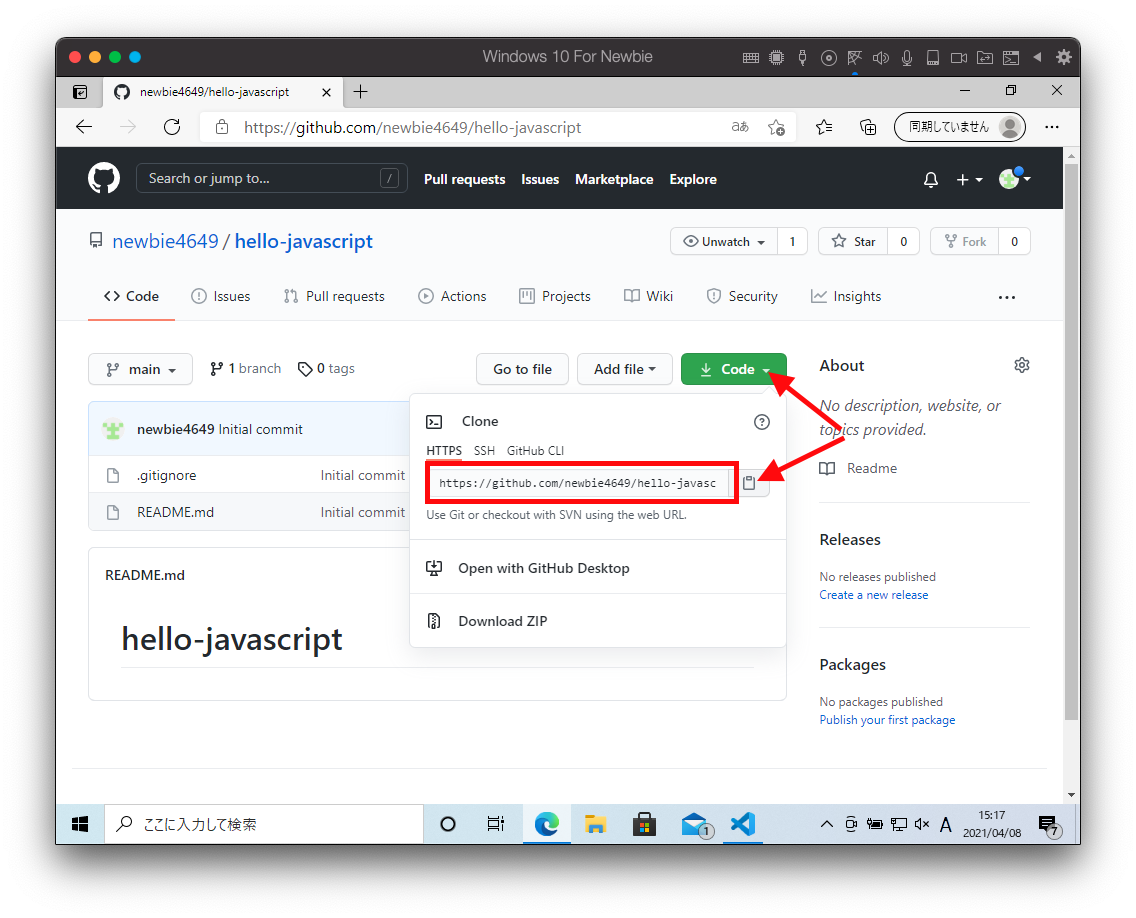Open Task View on taskbar

point(496,824)
